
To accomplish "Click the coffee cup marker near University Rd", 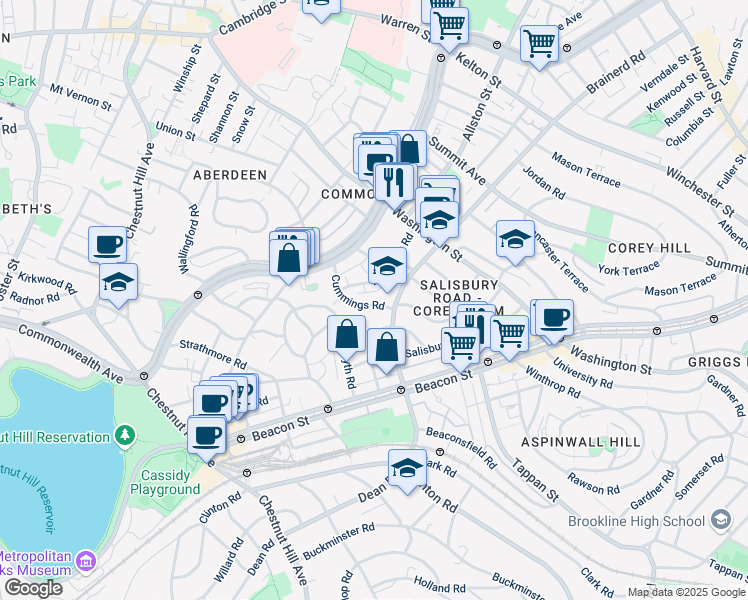I will pyautogui.click(x=554, y=318).
